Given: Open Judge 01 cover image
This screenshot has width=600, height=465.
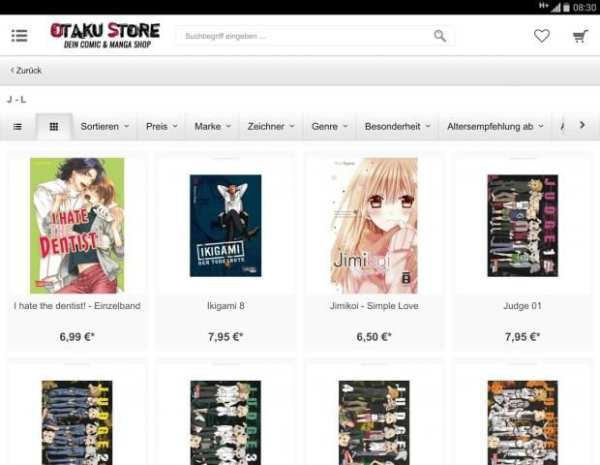Looking at the screenshot, I should pyautogui.click(x=522, y=226).
